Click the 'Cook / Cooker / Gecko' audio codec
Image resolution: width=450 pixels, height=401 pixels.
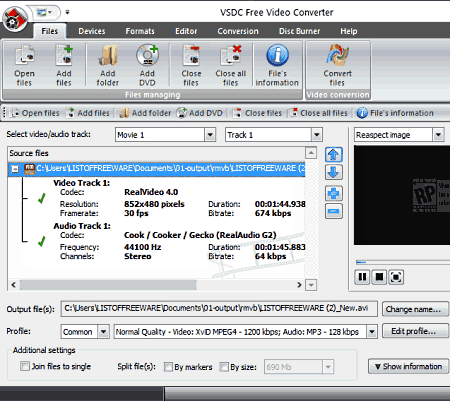coord(200,235)
